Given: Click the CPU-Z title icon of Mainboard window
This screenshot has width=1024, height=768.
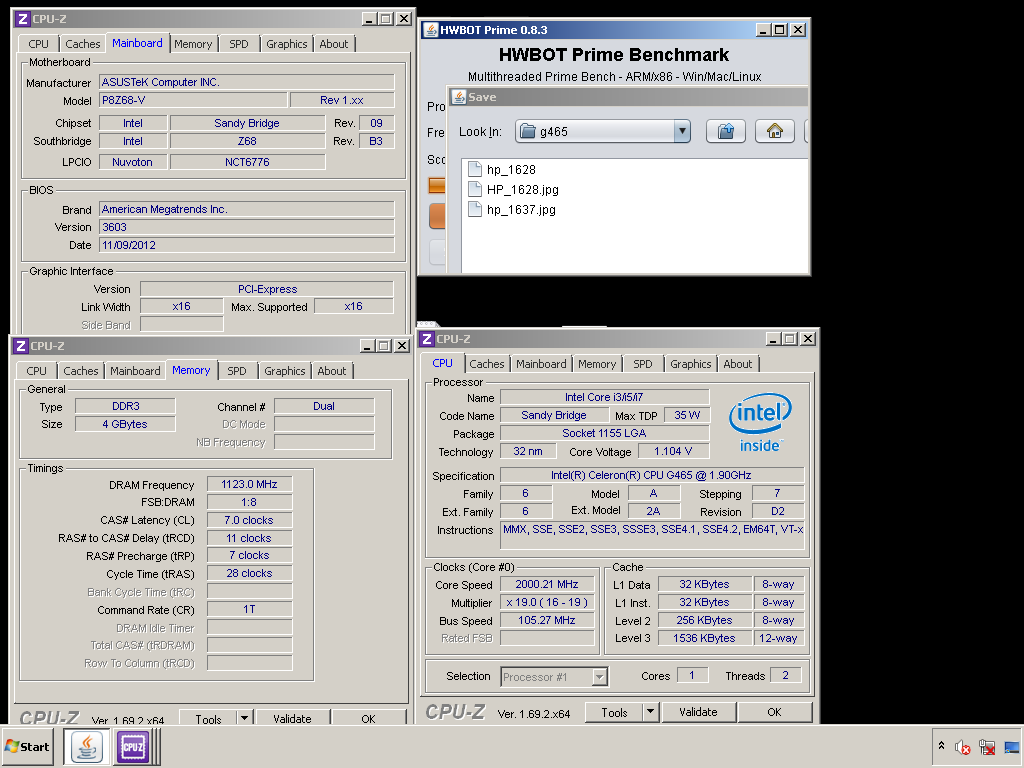Looking at the screenshot, I should click(22, 19).
